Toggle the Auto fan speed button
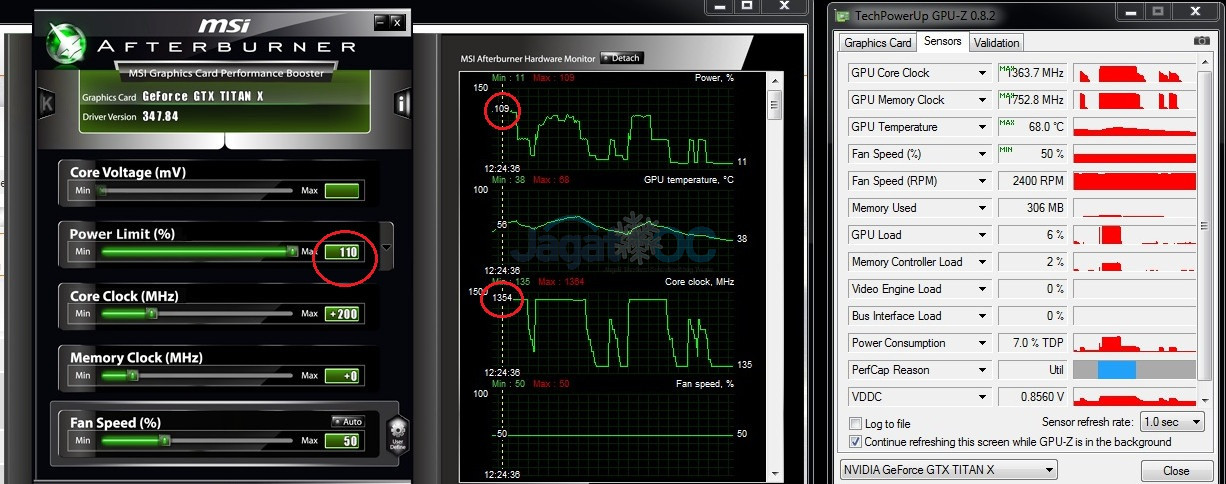Image resolution: width=1226 pixels, height=484 pixels. [348, 422]
